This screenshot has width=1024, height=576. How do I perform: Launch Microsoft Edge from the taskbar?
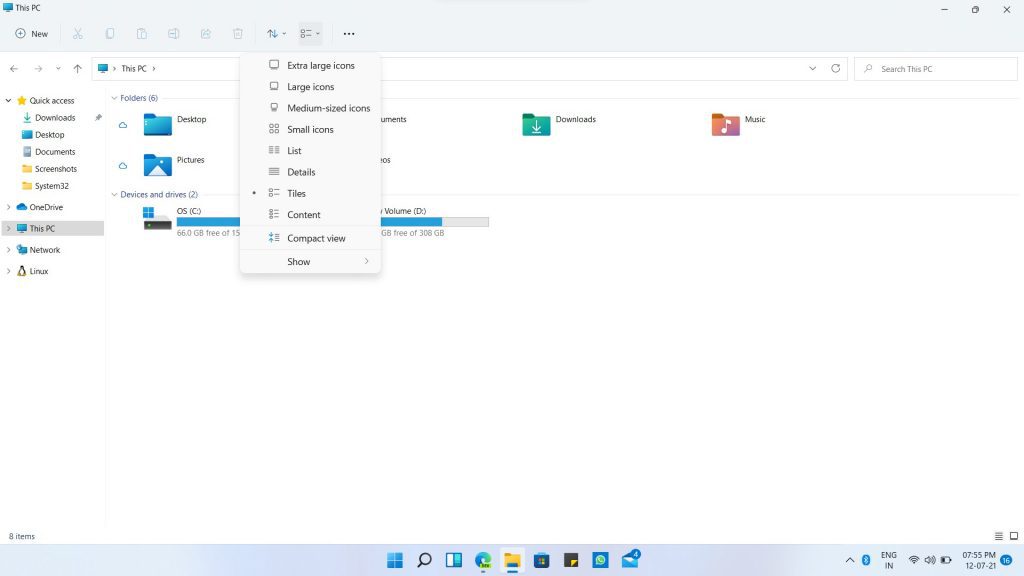coord(483,560)
